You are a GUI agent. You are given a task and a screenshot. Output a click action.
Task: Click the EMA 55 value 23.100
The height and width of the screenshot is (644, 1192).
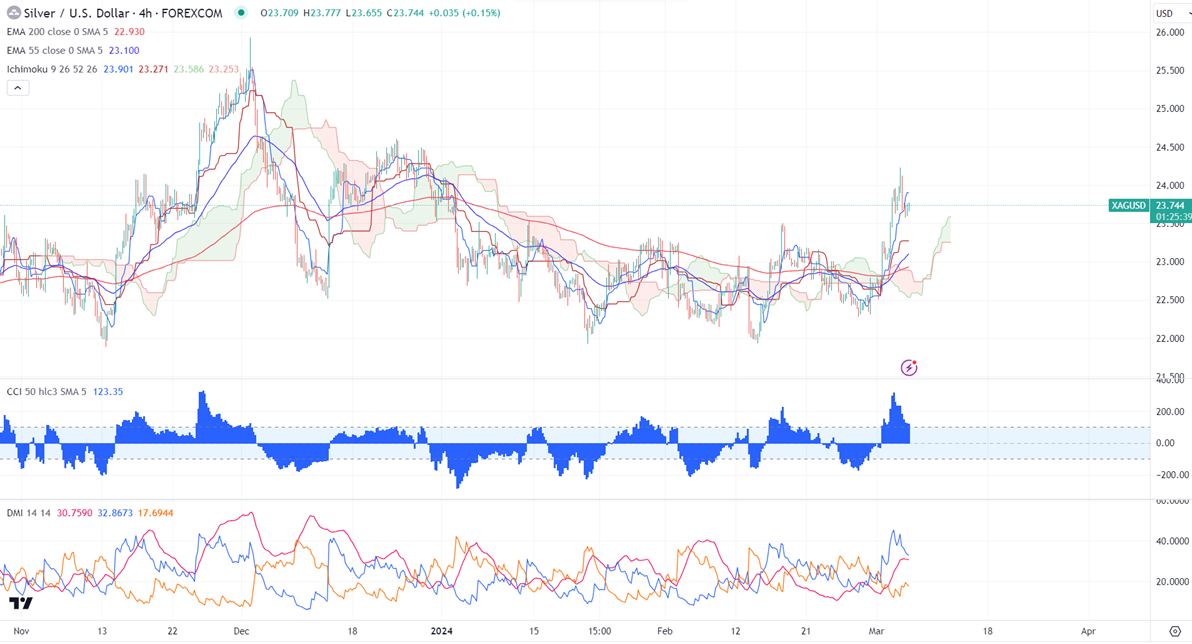point(124,50)
